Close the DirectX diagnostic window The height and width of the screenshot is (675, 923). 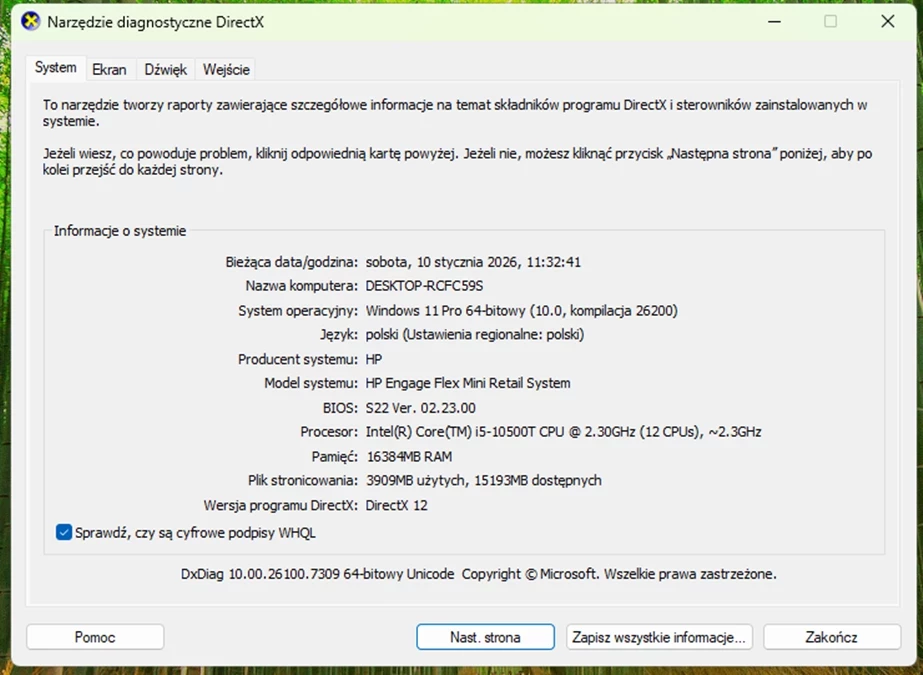[x=884, y=22]
